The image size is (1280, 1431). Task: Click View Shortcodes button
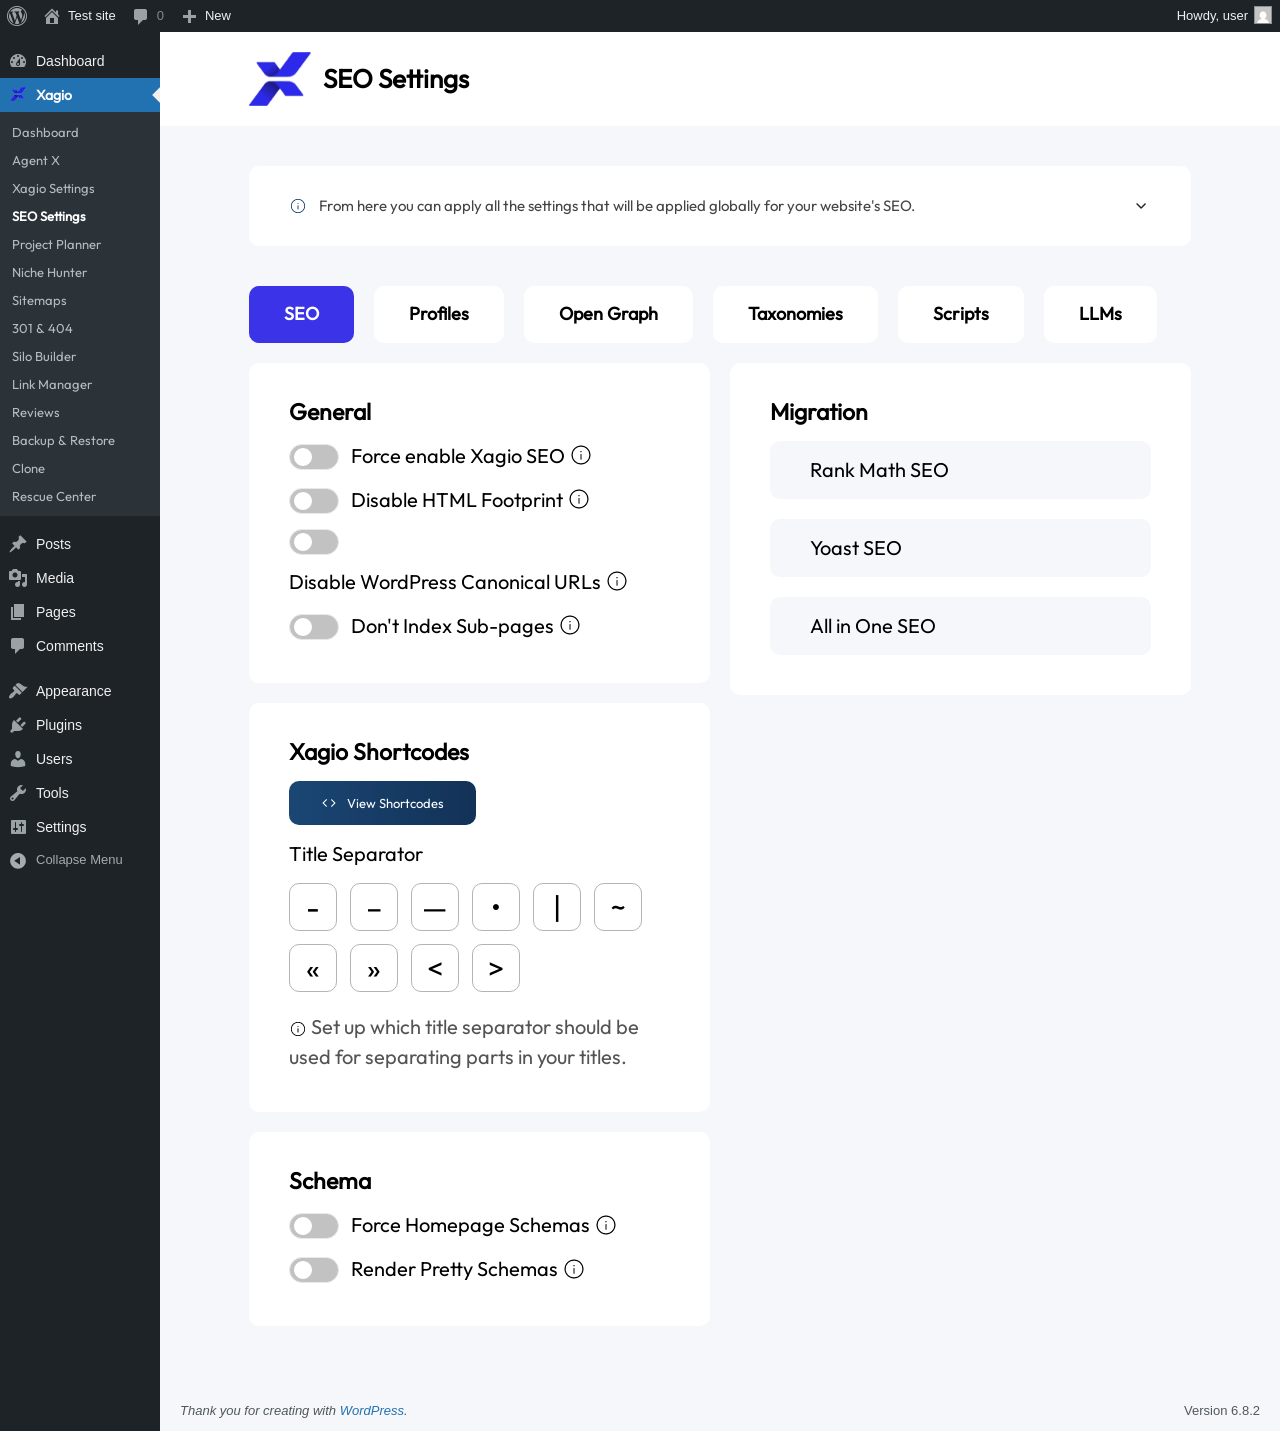(x=382, y=803)
